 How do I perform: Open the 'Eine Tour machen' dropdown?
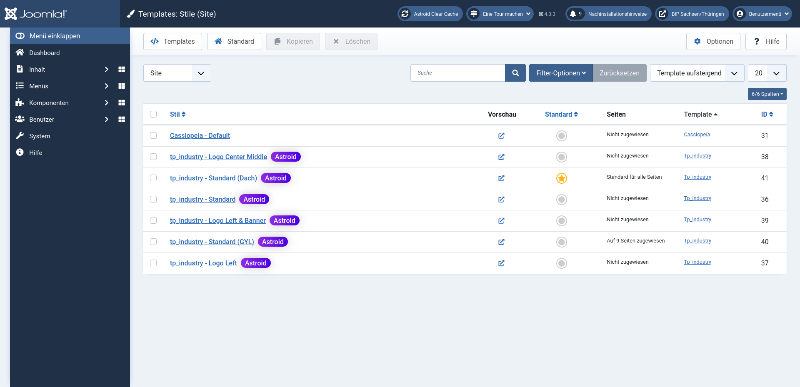tap(501, 14)
